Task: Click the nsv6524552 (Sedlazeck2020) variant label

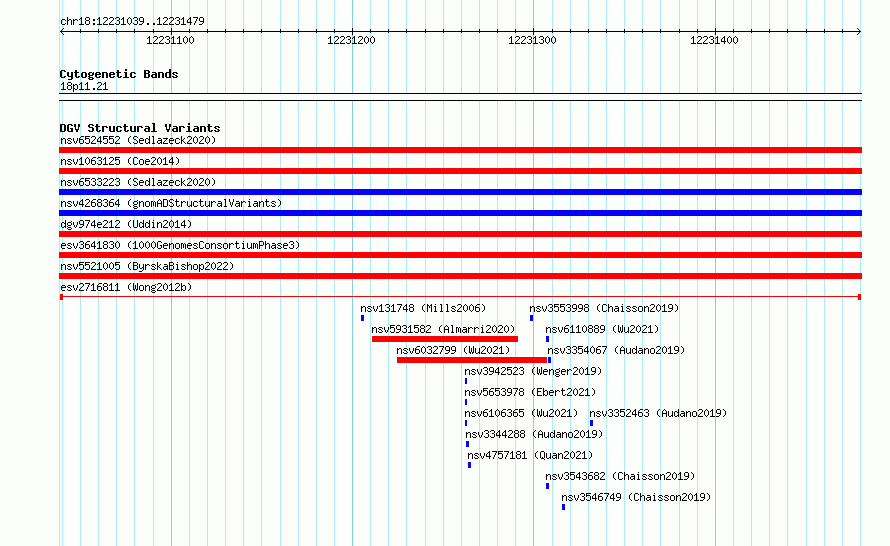Action: click(x=138, y=140)
